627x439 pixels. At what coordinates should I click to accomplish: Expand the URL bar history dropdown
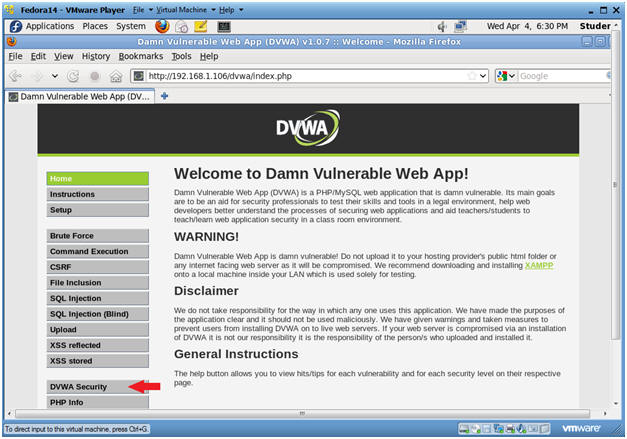(x=483, y=76)
